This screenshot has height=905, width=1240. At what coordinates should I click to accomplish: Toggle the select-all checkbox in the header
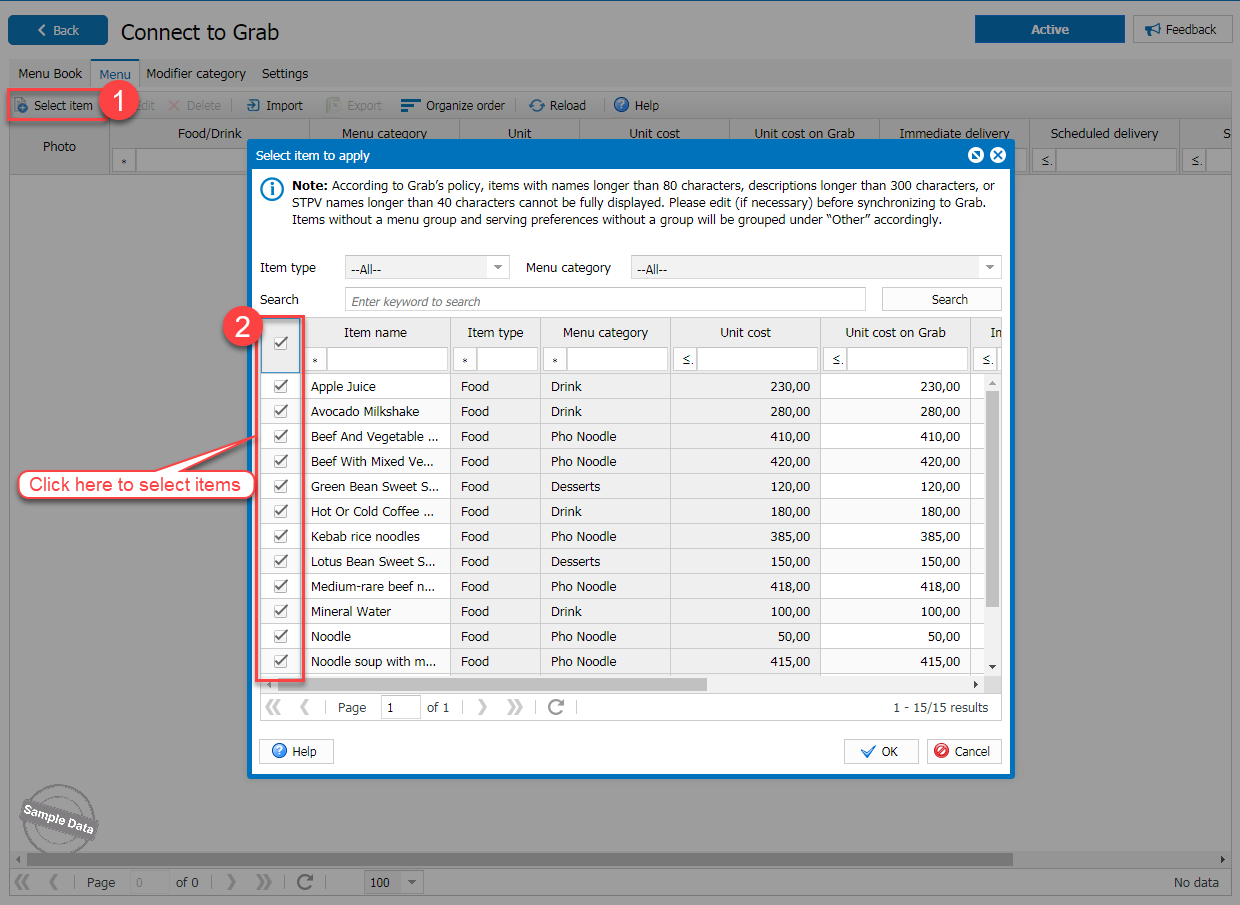[281, 343]
